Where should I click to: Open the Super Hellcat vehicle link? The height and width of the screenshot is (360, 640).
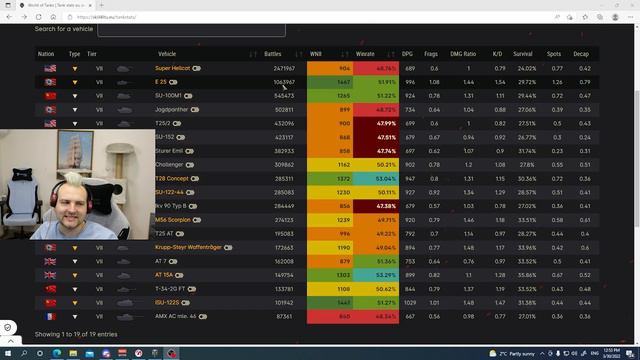pyautogui.click(x=172, y=68)
